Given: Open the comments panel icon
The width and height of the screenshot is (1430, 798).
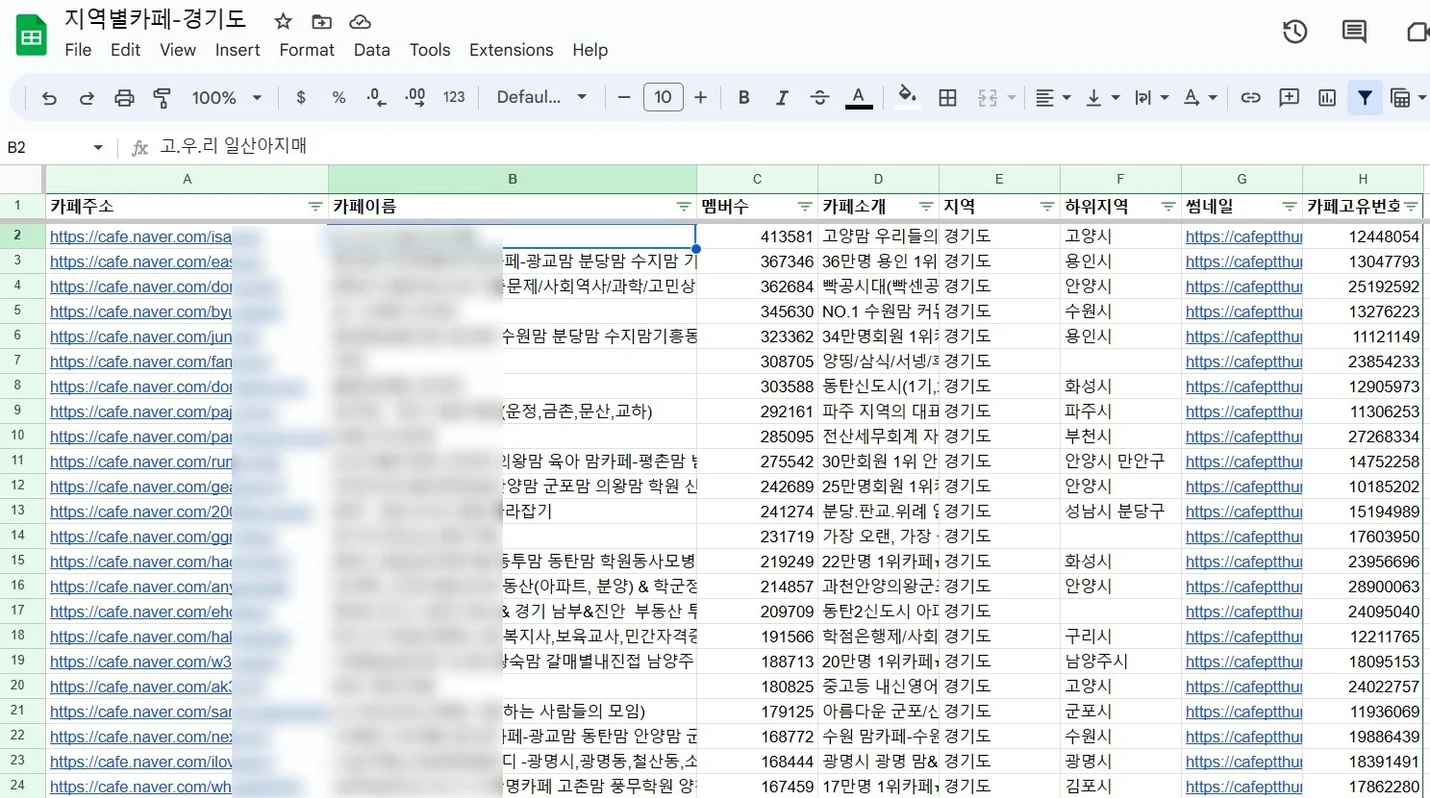Looking at the screenshot, I should tap(1354, 32).
